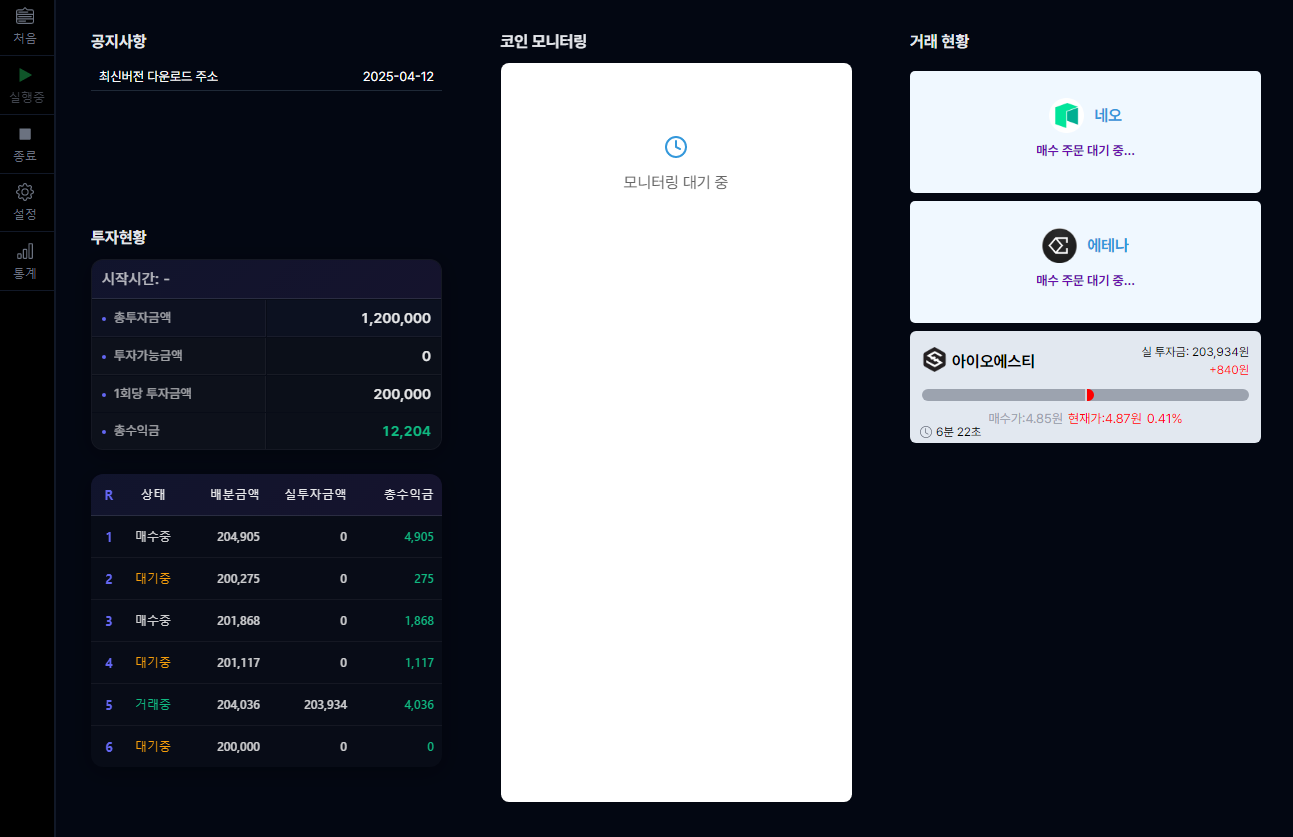Screen dimensions: 1293x837
Task: Click the 배분금액 column header
Action: pyautogui.click(x=235, y=495)
